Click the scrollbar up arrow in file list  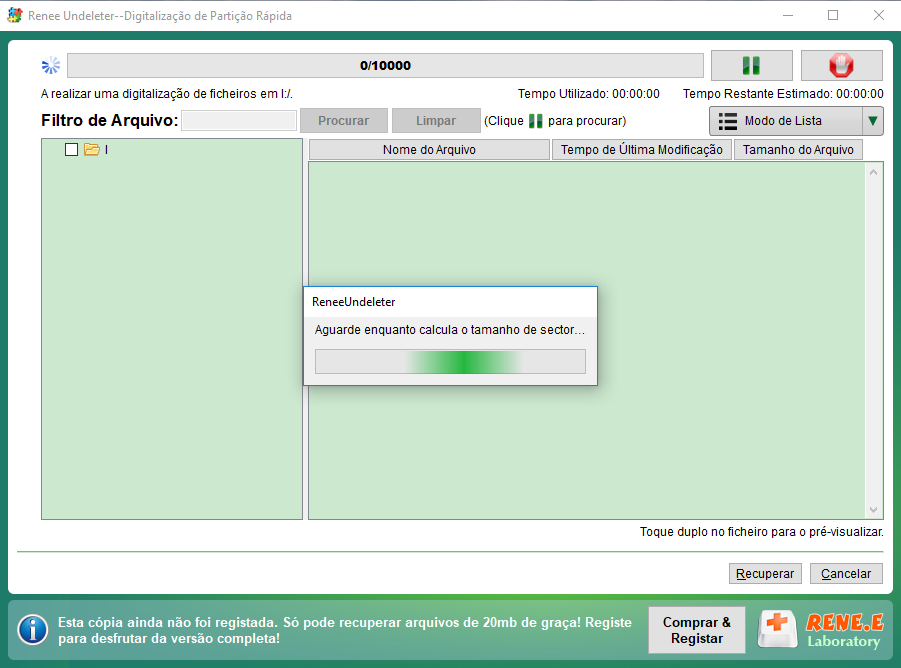(x=873, y=172)
